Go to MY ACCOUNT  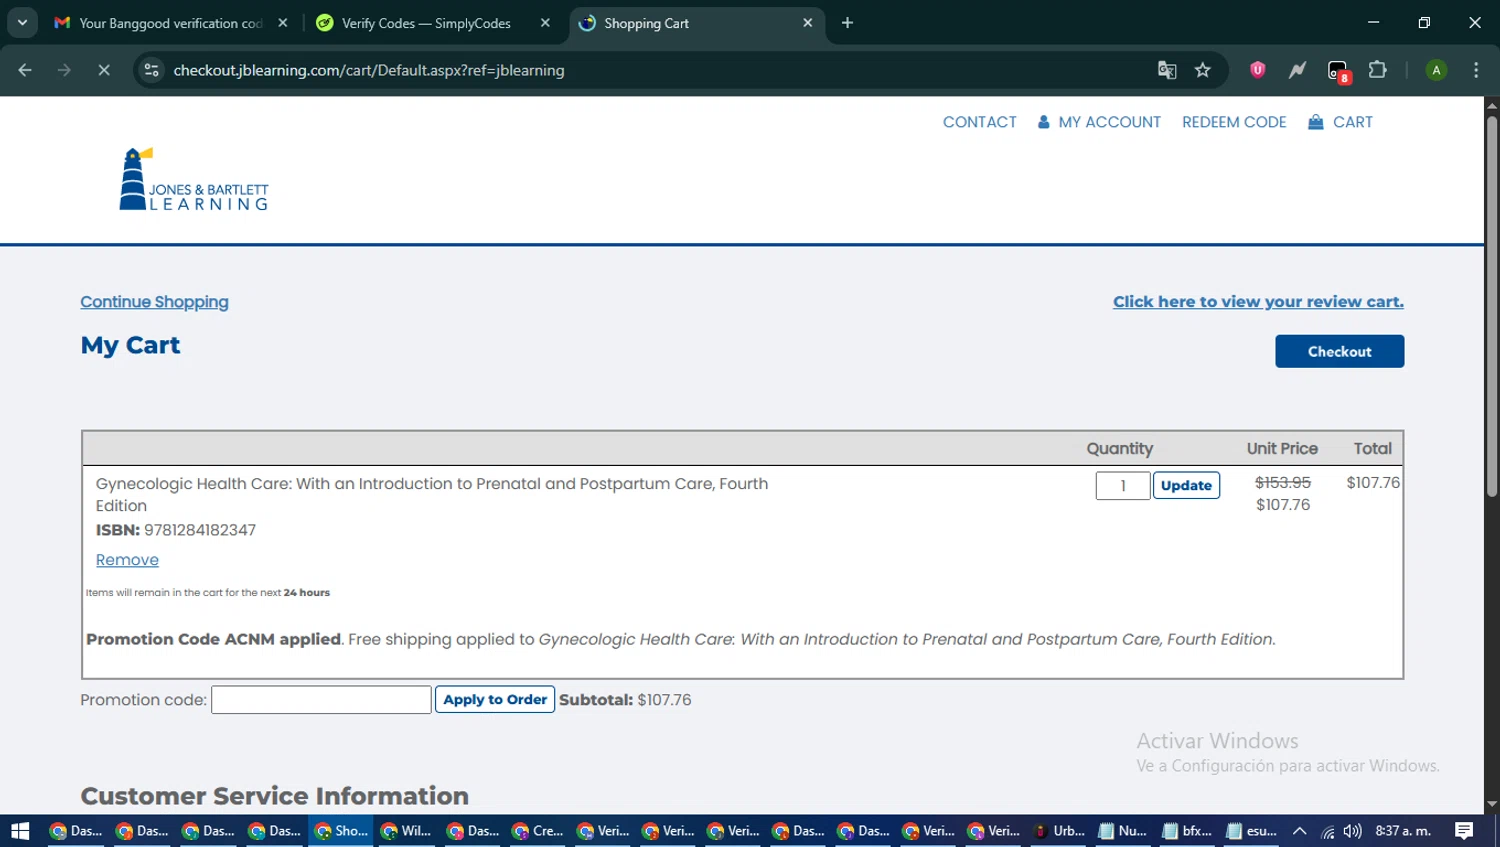pyautogui.click(x=1099, y=122)
